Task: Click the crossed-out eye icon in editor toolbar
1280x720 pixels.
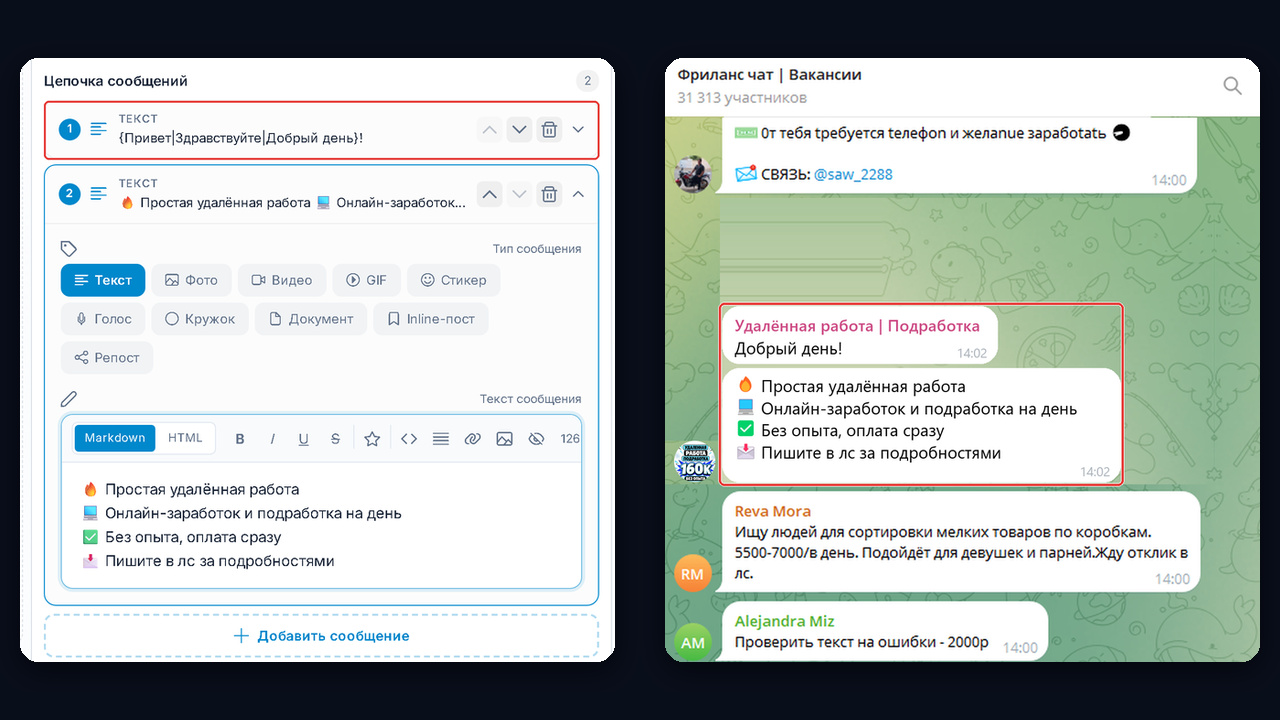Action: coord(536,439)
